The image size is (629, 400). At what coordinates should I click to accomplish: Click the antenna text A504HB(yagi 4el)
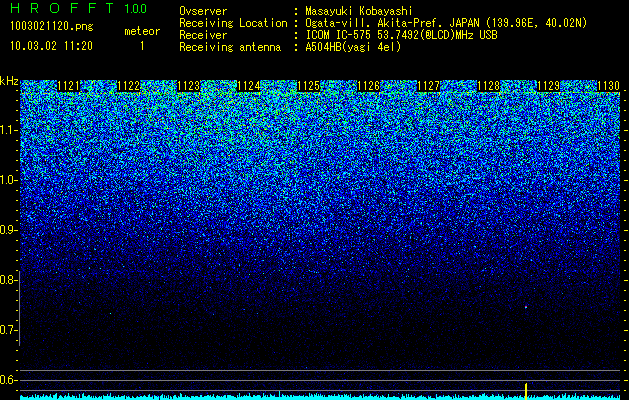click(353, 47)
